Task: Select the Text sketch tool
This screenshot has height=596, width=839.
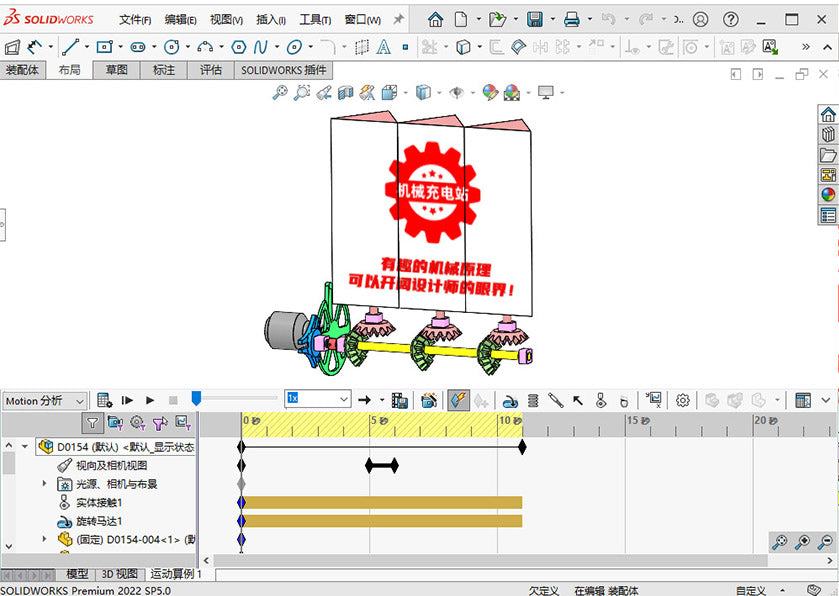Action: [384, 47]
